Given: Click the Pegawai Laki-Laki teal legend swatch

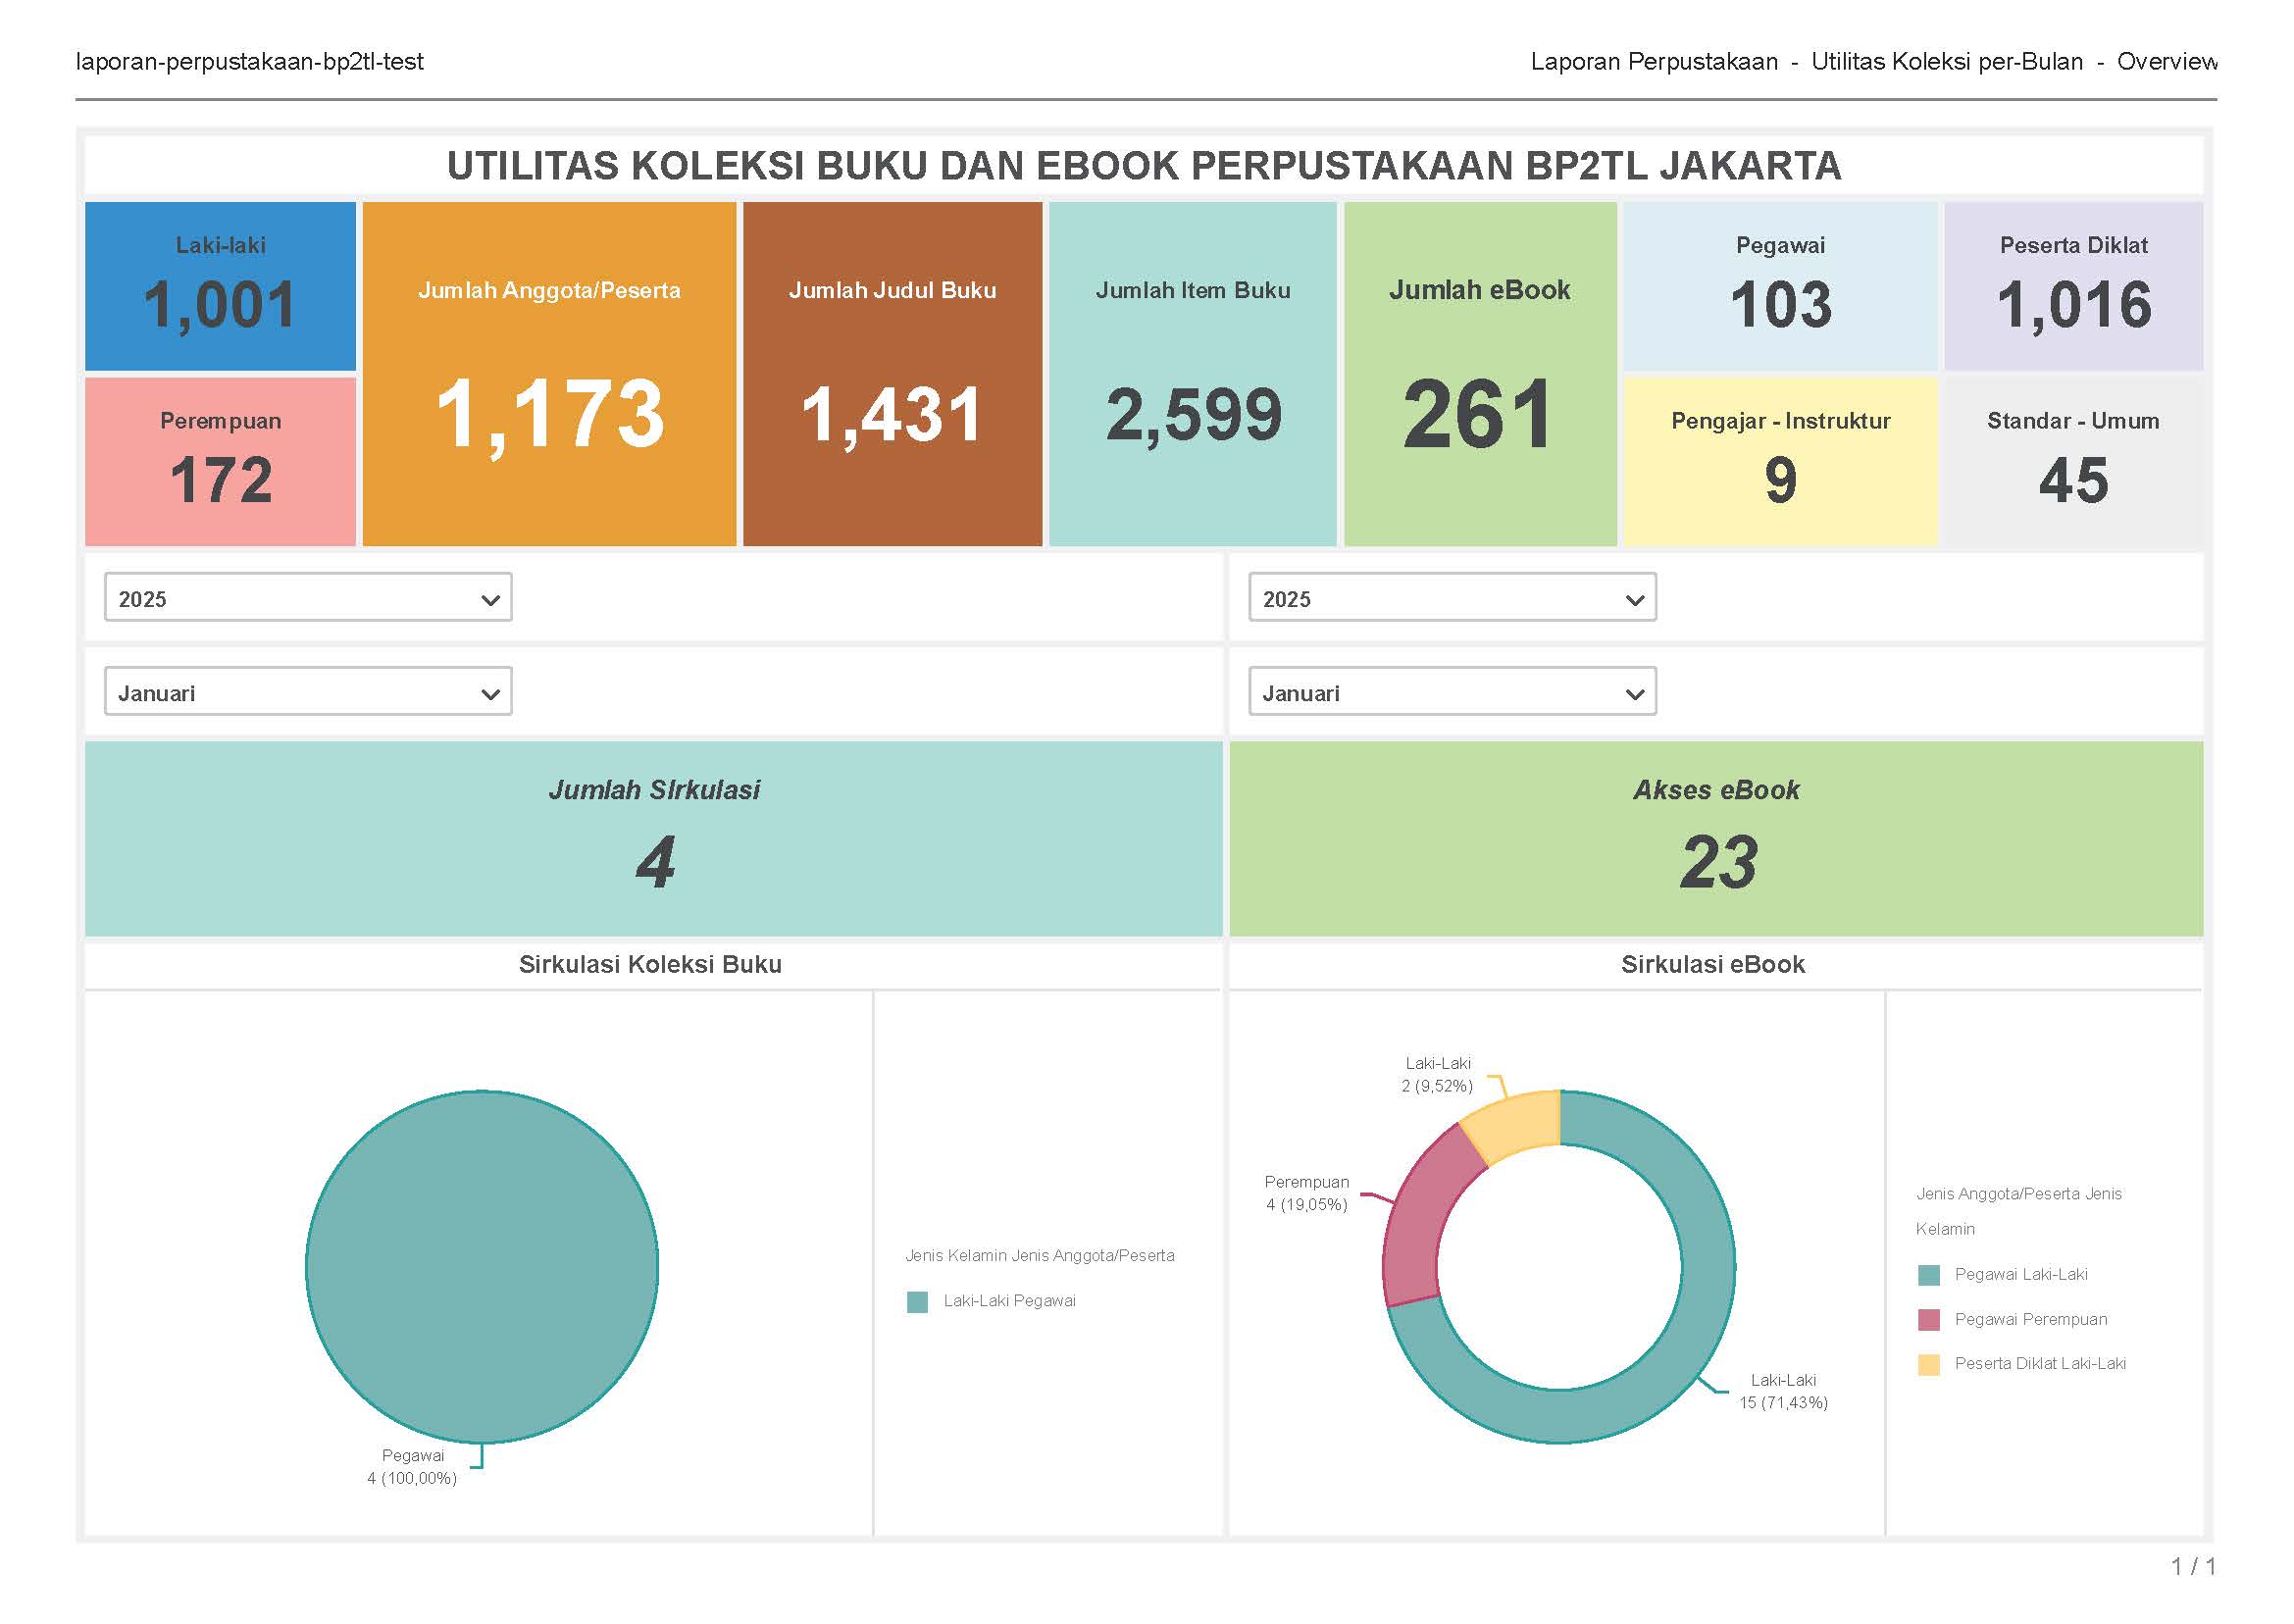Looking at the screenshot, I should 1928,1275.
